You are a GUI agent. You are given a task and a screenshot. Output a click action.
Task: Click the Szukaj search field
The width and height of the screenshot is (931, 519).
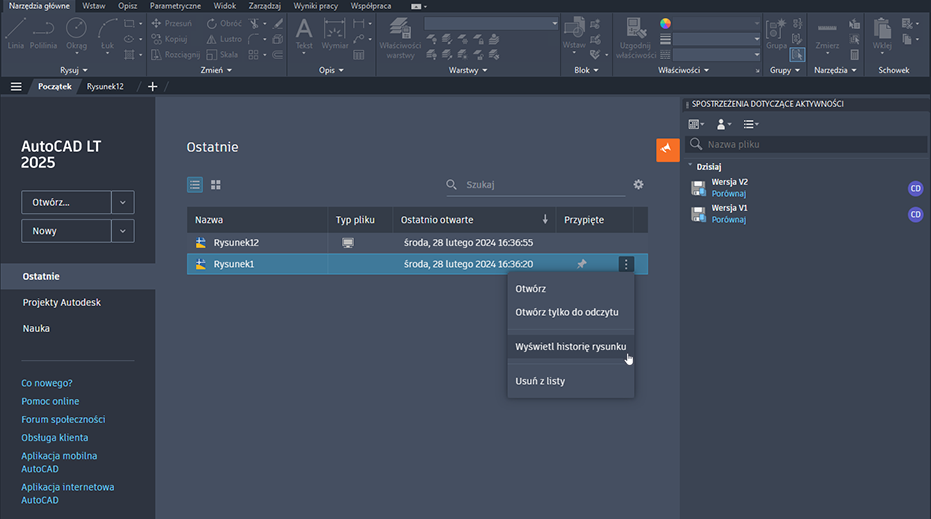click(536, 185)
